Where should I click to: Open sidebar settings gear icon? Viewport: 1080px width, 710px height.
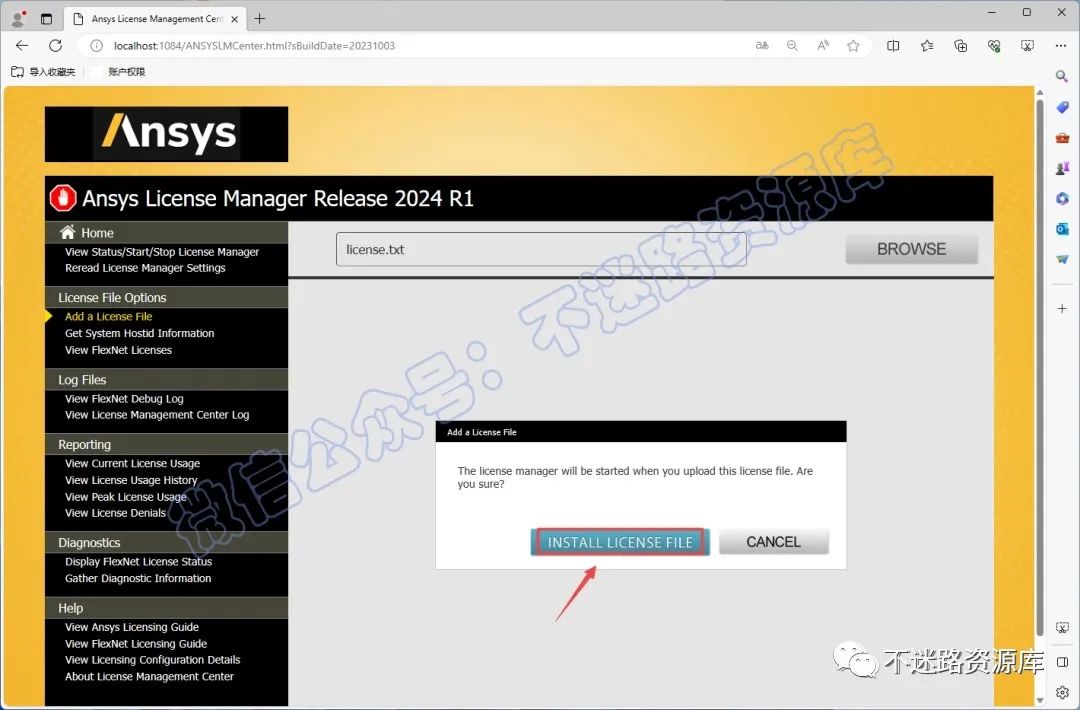(x=1062, y=693)
